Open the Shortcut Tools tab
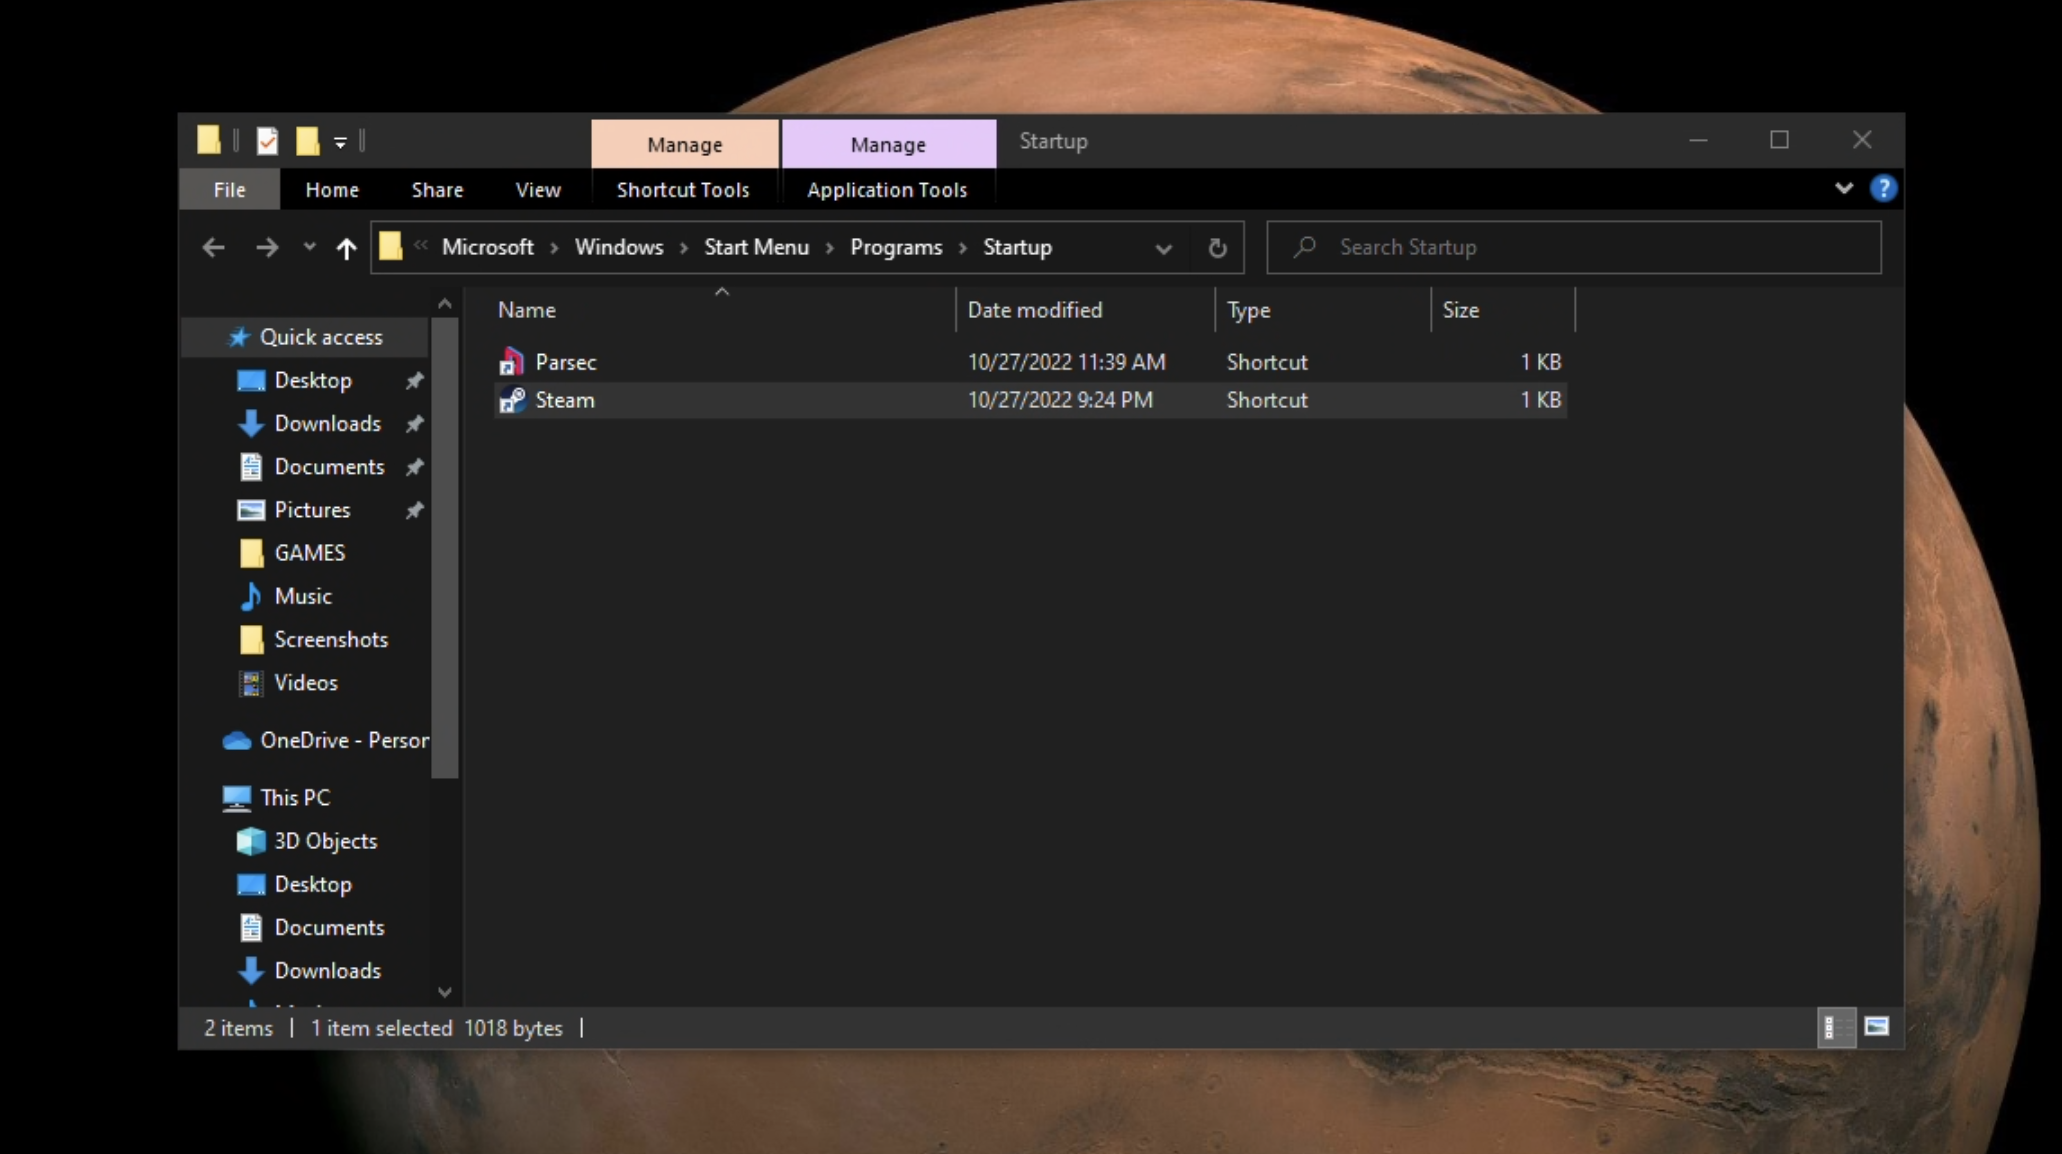2062x1154 pixels. 683,189
